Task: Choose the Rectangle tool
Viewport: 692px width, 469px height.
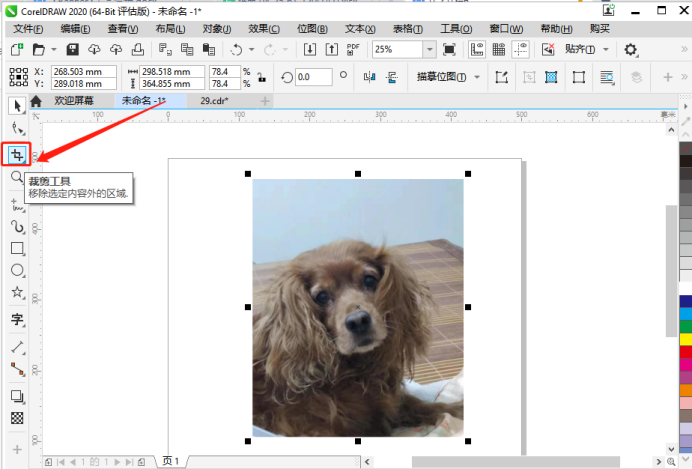Action: pos(17,248)
